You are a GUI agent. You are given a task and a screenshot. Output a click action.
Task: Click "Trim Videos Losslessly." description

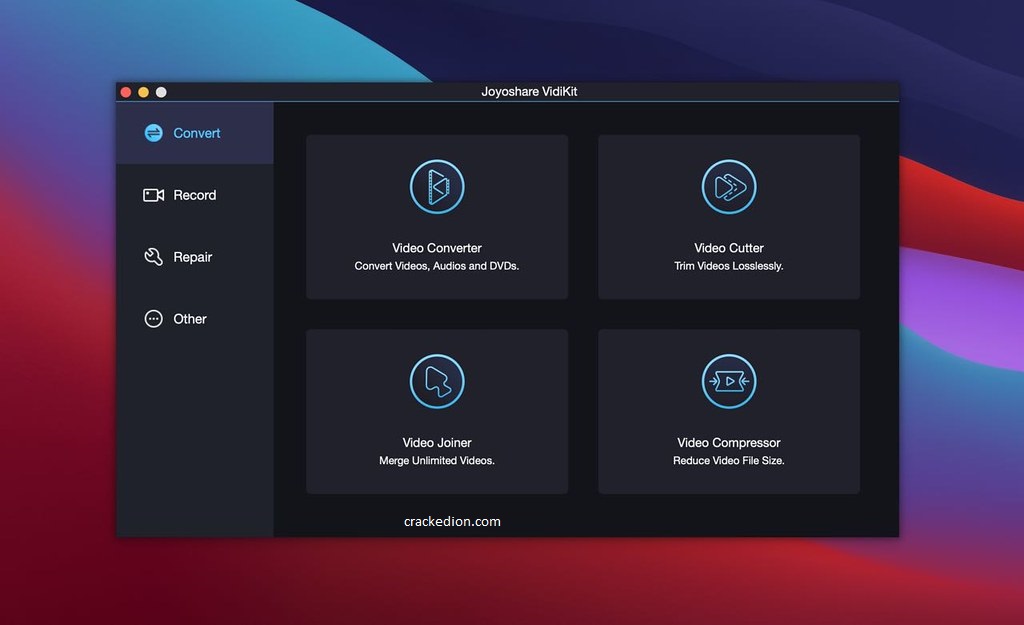point(729,266)
